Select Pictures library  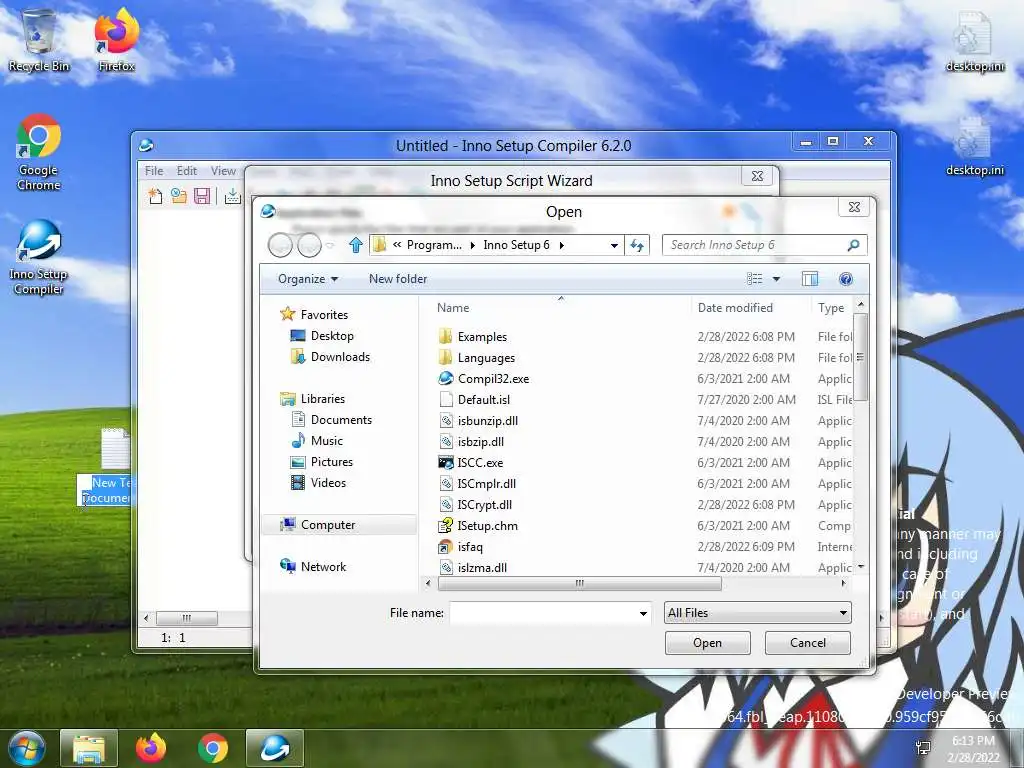(321, 462)
